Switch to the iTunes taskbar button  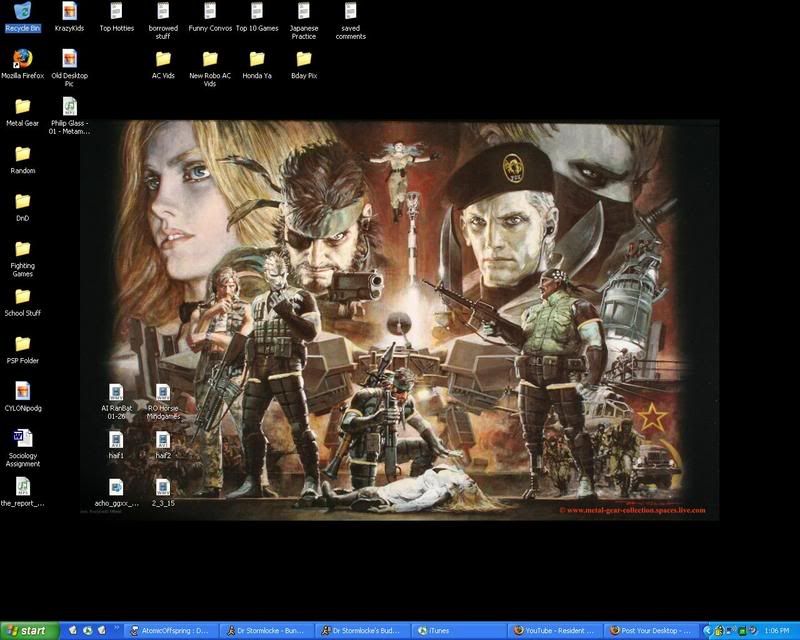pos(459,631)
